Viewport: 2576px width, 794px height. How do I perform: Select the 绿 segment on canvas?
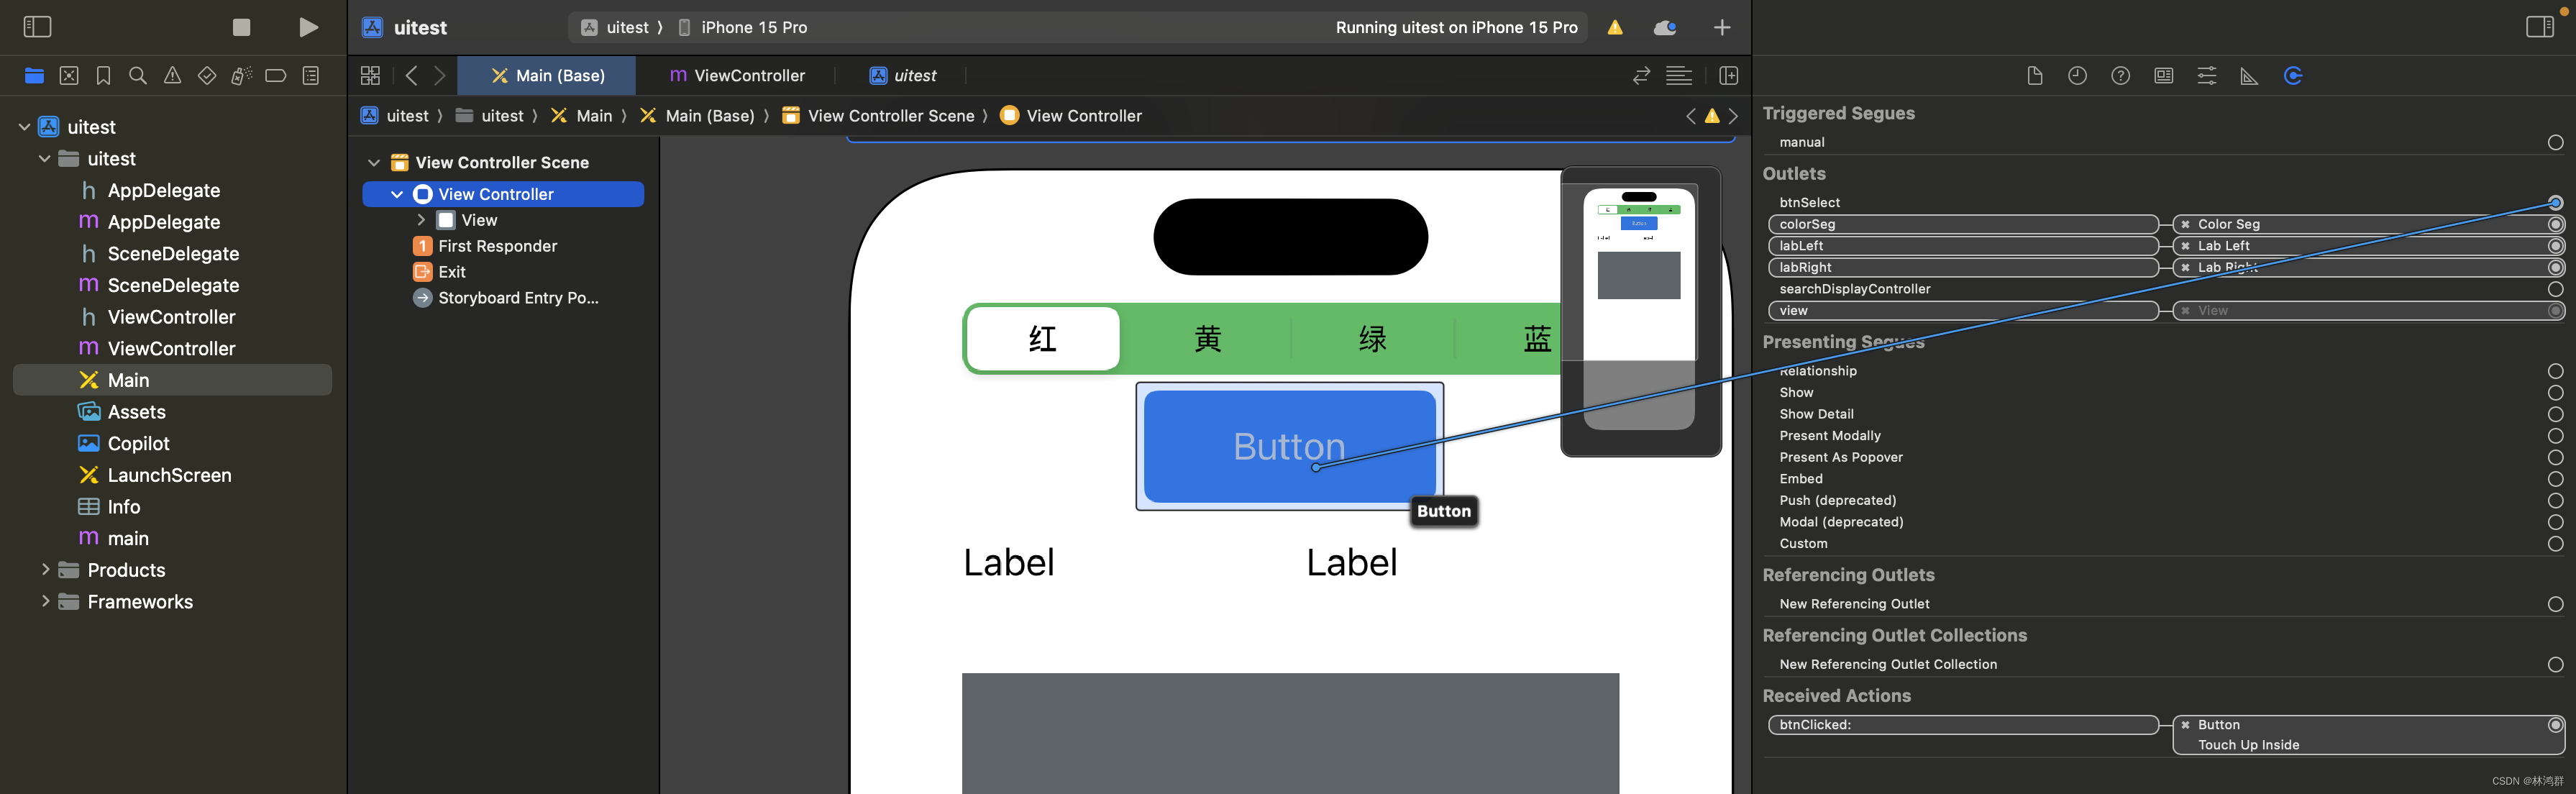click(1372, 339)
